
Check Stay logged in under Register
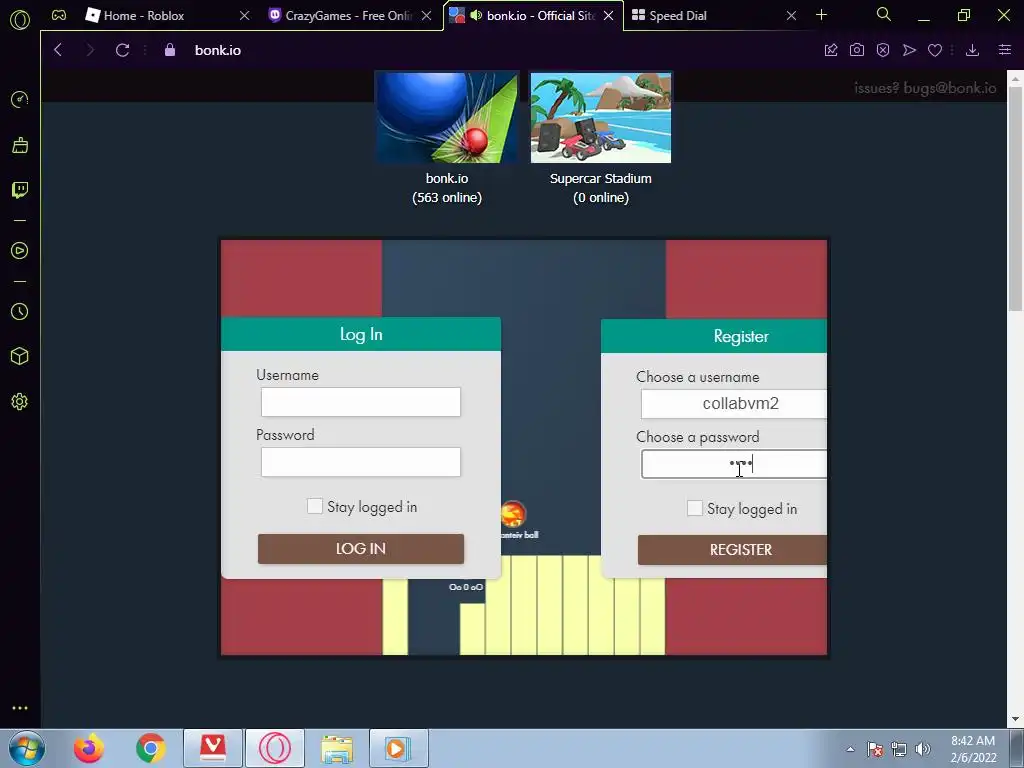(x=695, y=508)
